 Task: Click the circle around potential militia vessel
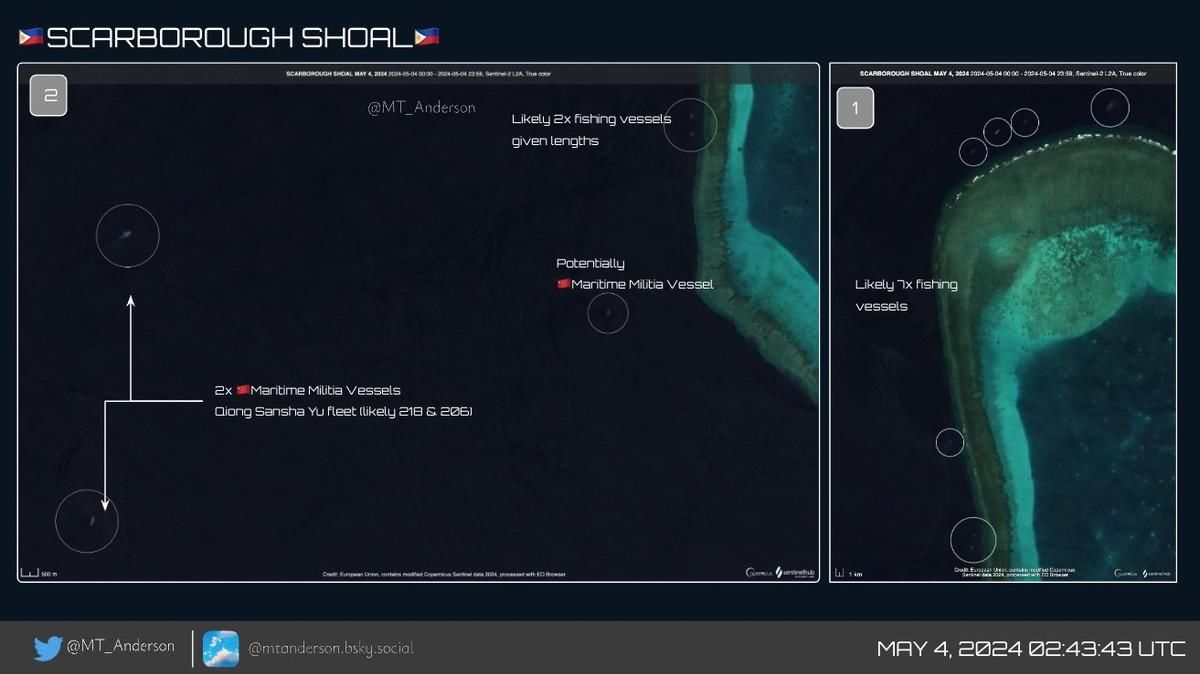point(607,313)
